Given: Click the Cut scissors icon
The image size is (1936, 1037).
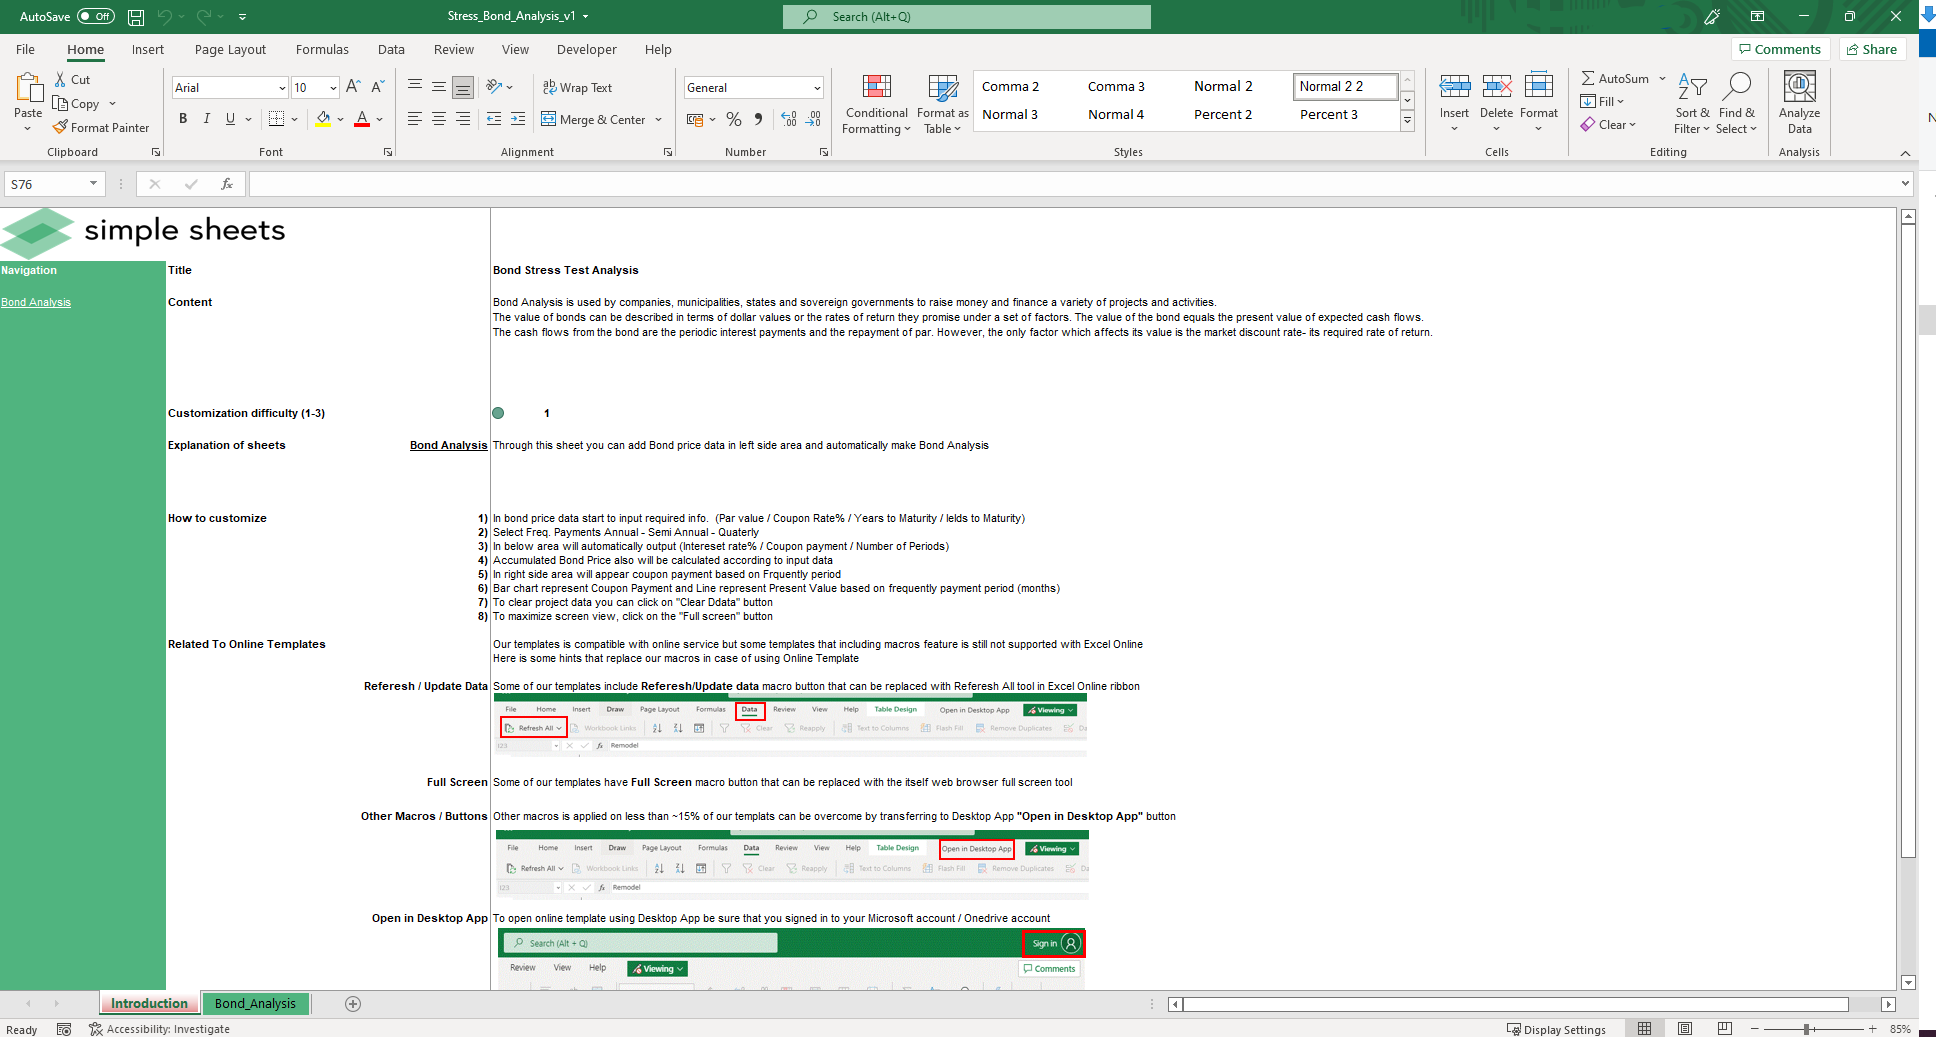Looking at the screenshot, I should (60, 80).
